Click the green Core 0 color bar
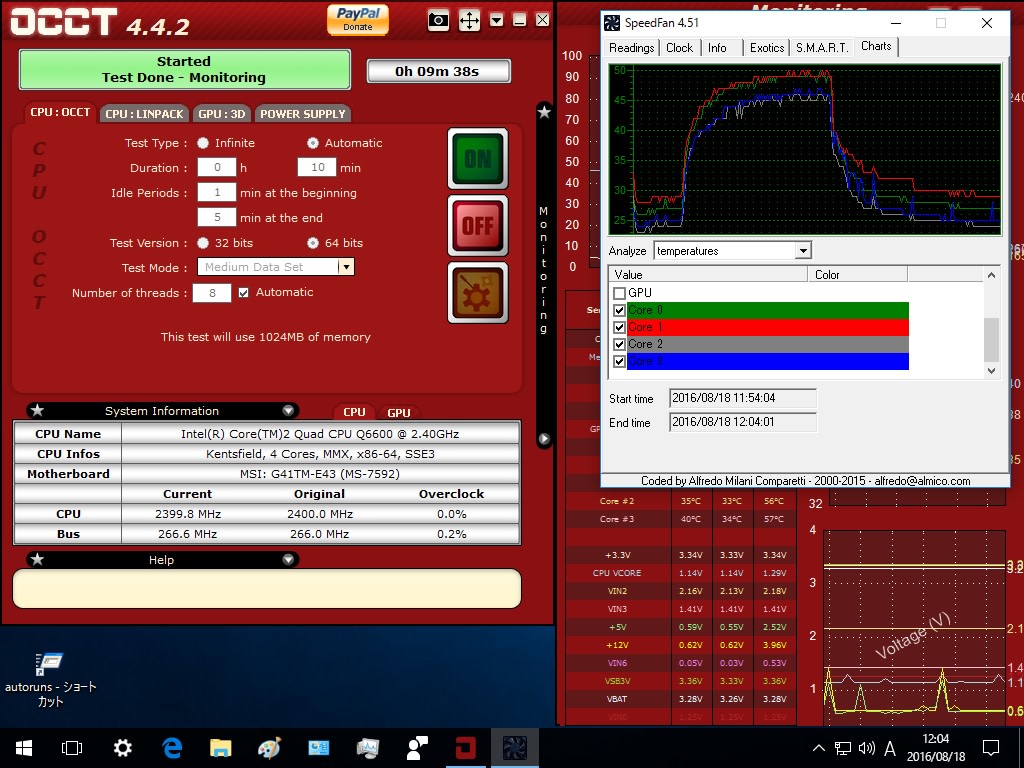 768,310
